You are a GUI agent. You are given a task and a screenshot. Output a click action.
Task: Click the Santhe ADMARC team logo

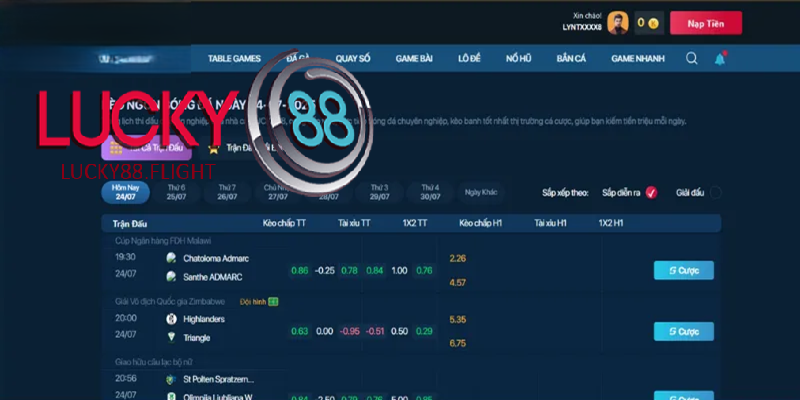click(x=171, y=277)
